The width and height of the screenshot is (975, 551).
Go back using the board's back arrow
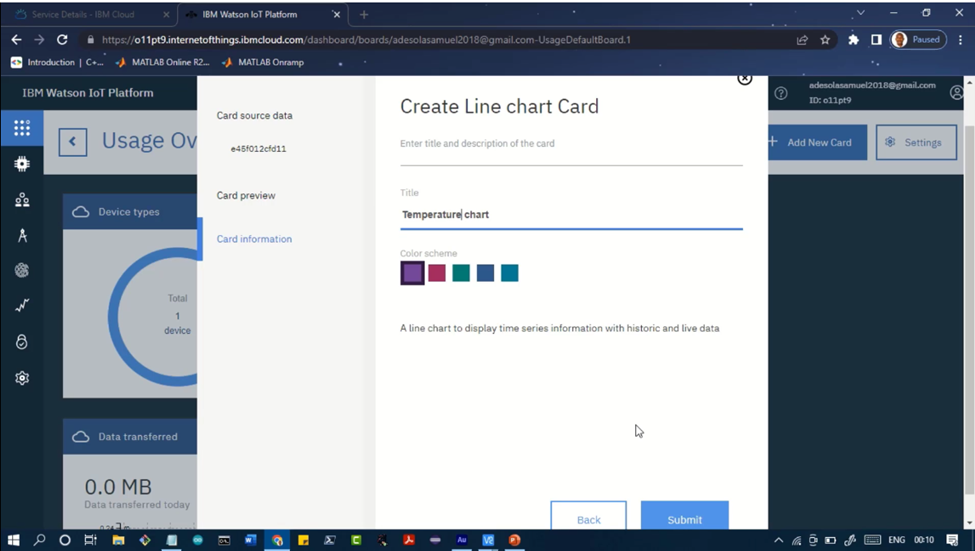(73, 142)
